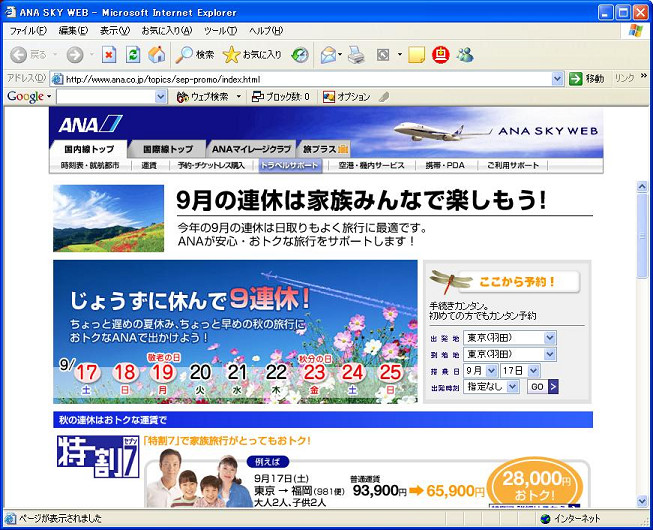Open トラベルサポート link
The width and height of the screenshot is (653, 530).
pyautogui.click(x=290, y=166)
